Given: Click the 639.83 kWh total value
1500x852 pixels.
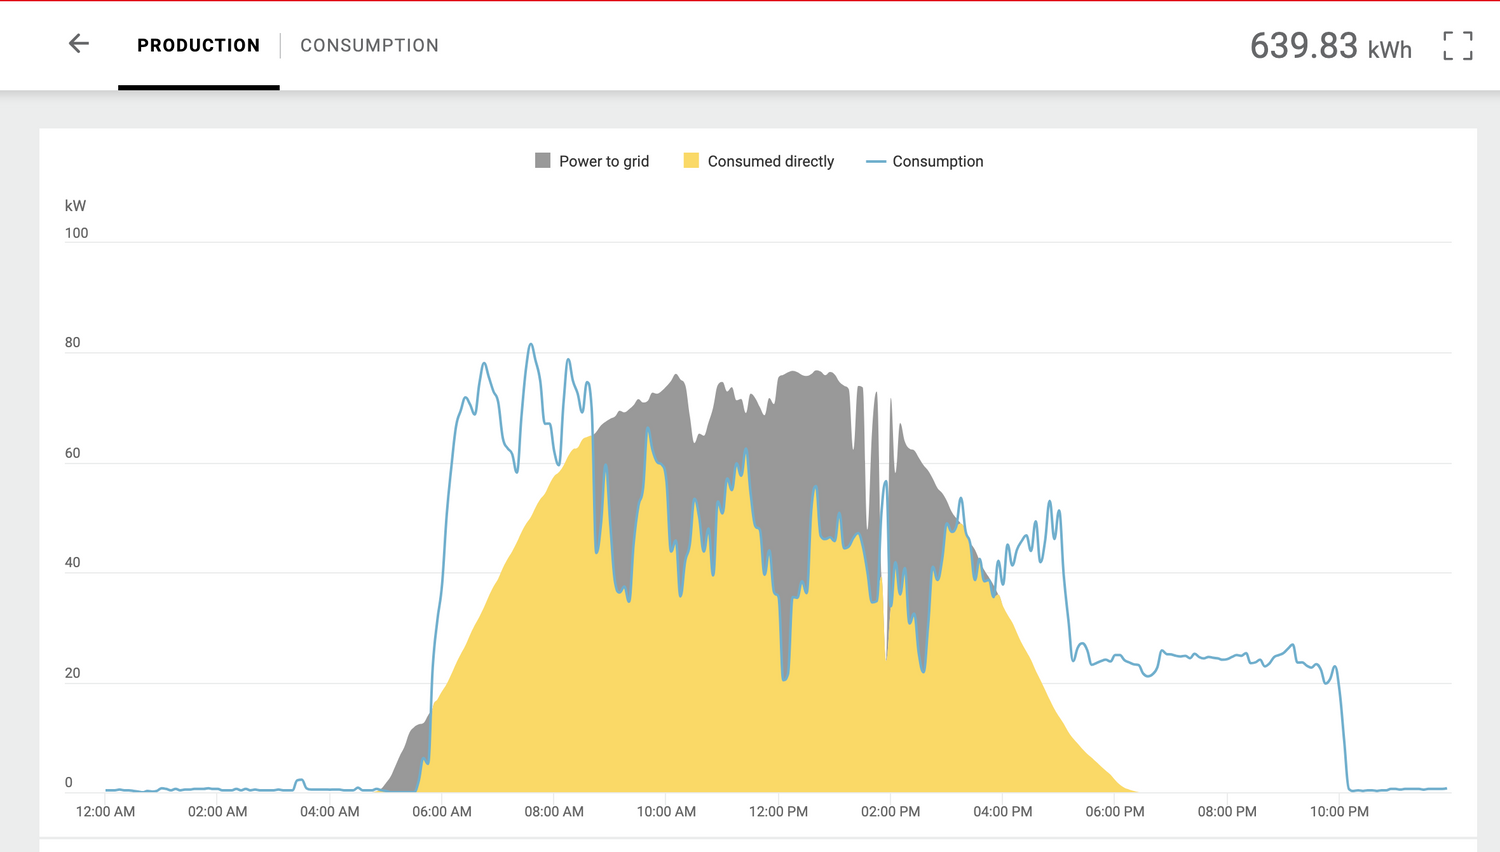Looking at the screenshot, I should point(1330,46).
